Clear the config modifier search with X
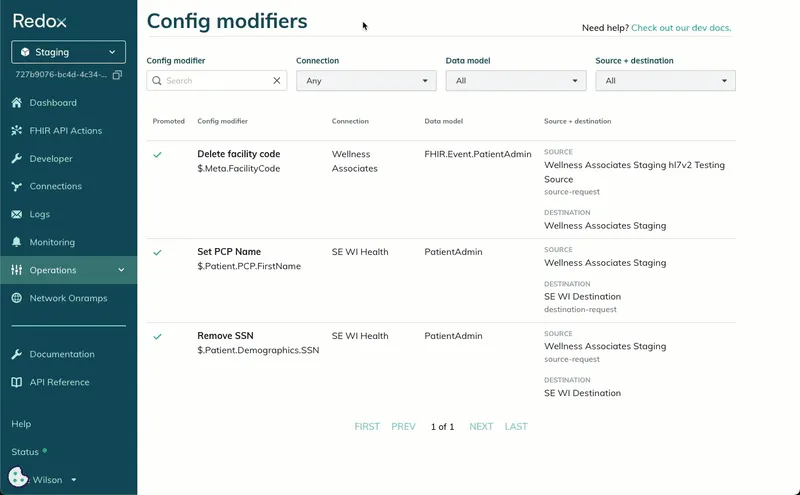Image resolution: width=800 pixels, height=495 pixels. point(277,81)
